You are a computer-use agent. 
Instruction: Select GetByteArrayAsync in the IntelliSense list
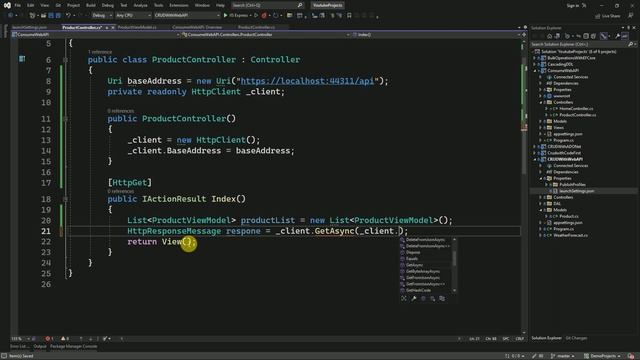(423, 271)
